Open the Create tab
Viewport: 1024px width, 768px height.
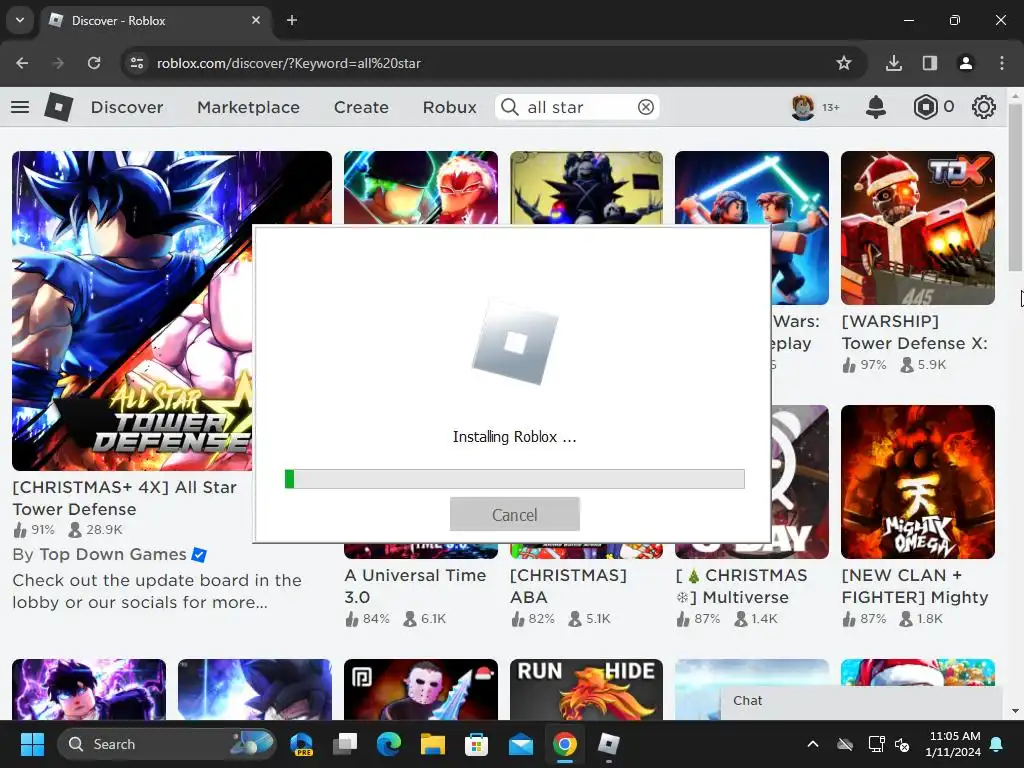[x=361, y=107]
